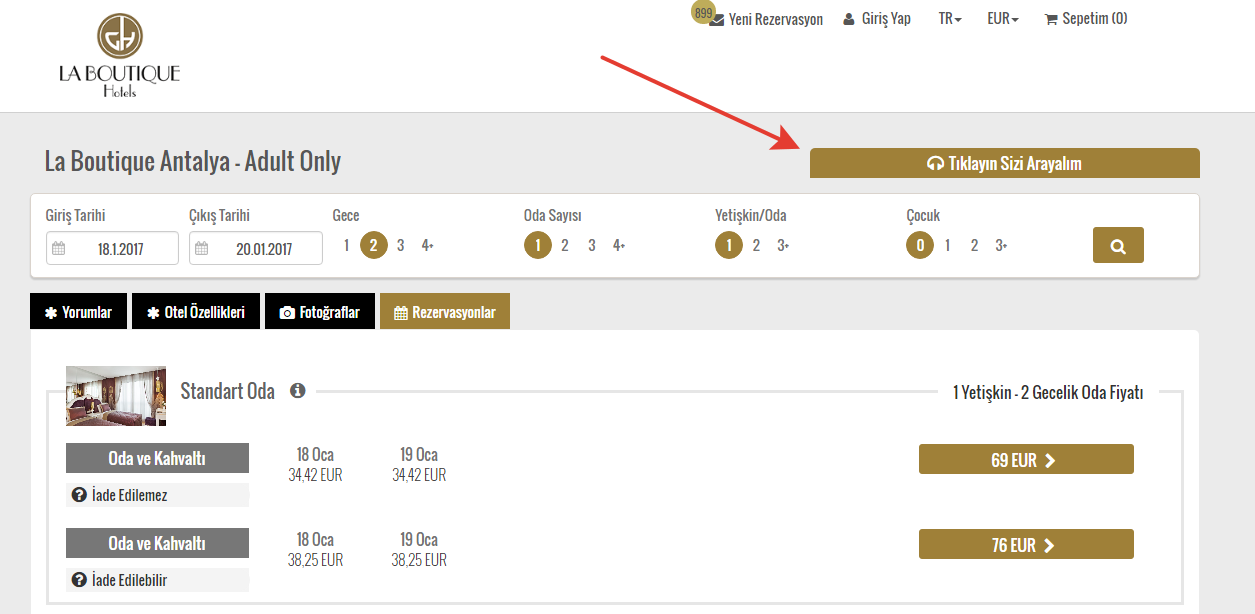Click the question icon beside İade Edilebilir
The image size is (1255, 614).
pyautogui.click(x=79, y=580)
